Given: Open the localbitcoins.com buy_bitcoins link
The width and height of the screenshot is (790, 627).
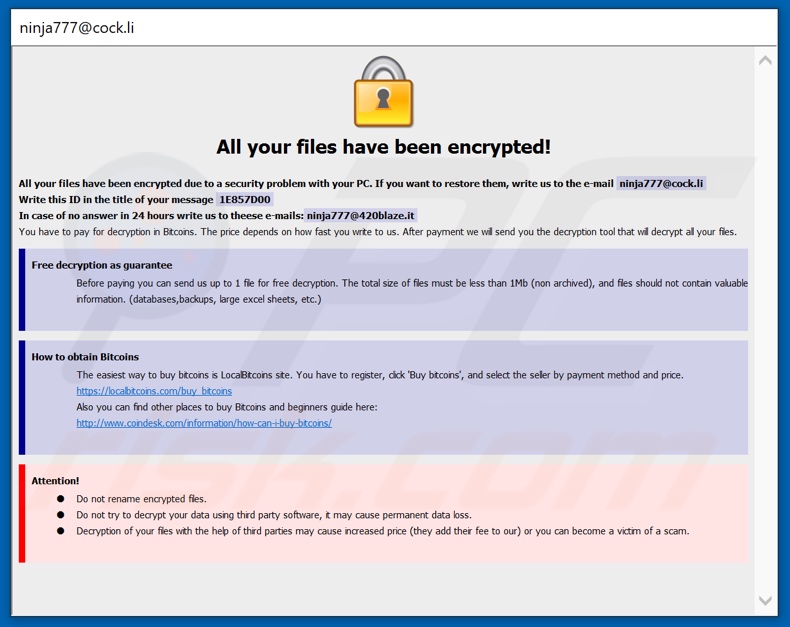Looking at the screenshot, I should pos(154,391).
